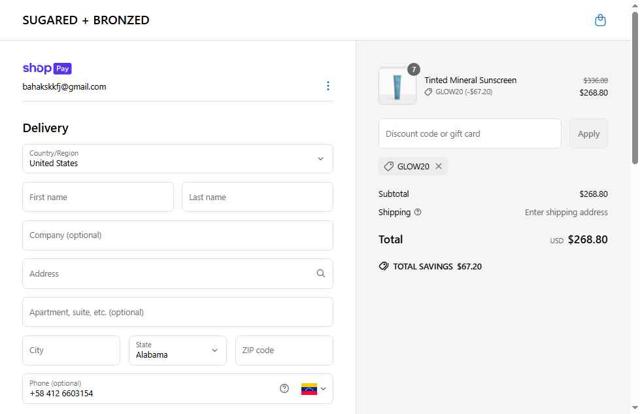This screenshot has width=640, height=414.
Task: Click the Delivery section heading
Action: coord(45,128)
